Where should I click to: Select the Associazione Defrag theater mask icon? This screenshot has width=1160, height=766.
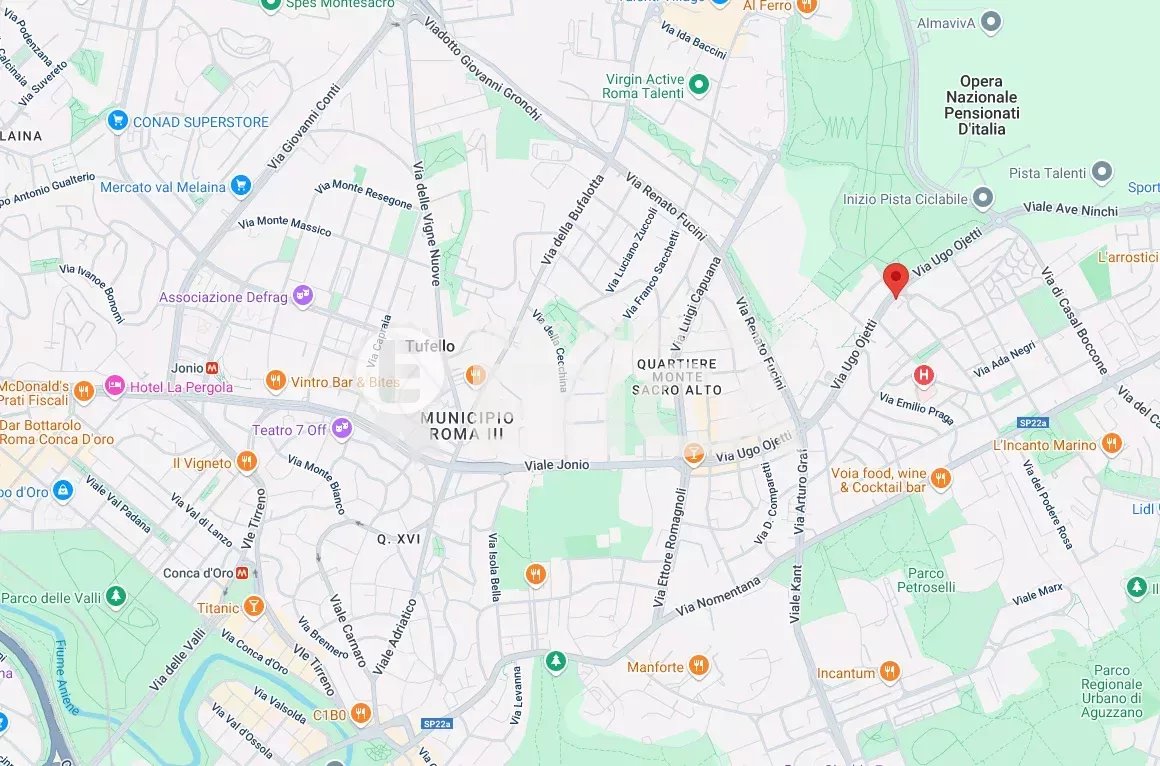click(x=302, y=296)
